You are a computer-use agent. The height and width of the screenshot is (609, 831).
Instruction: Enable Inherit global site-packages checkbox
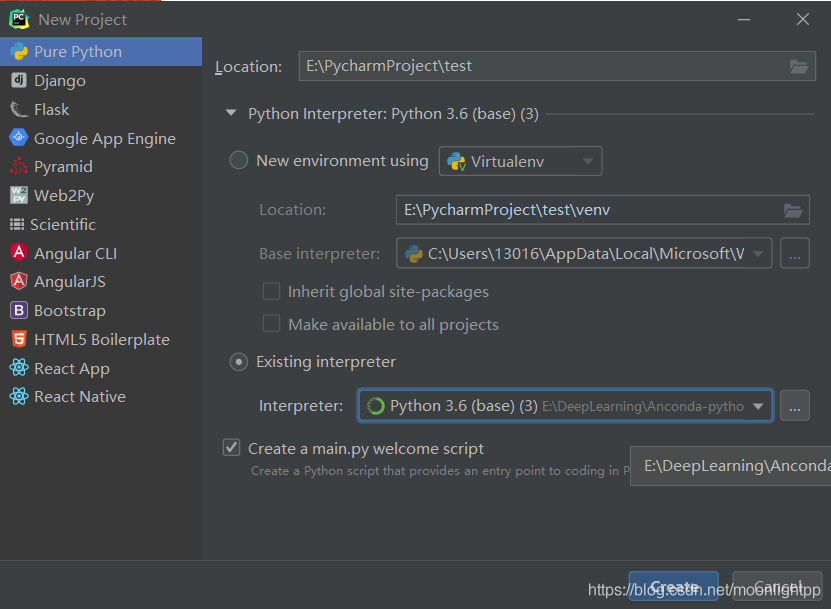[271, 291]
